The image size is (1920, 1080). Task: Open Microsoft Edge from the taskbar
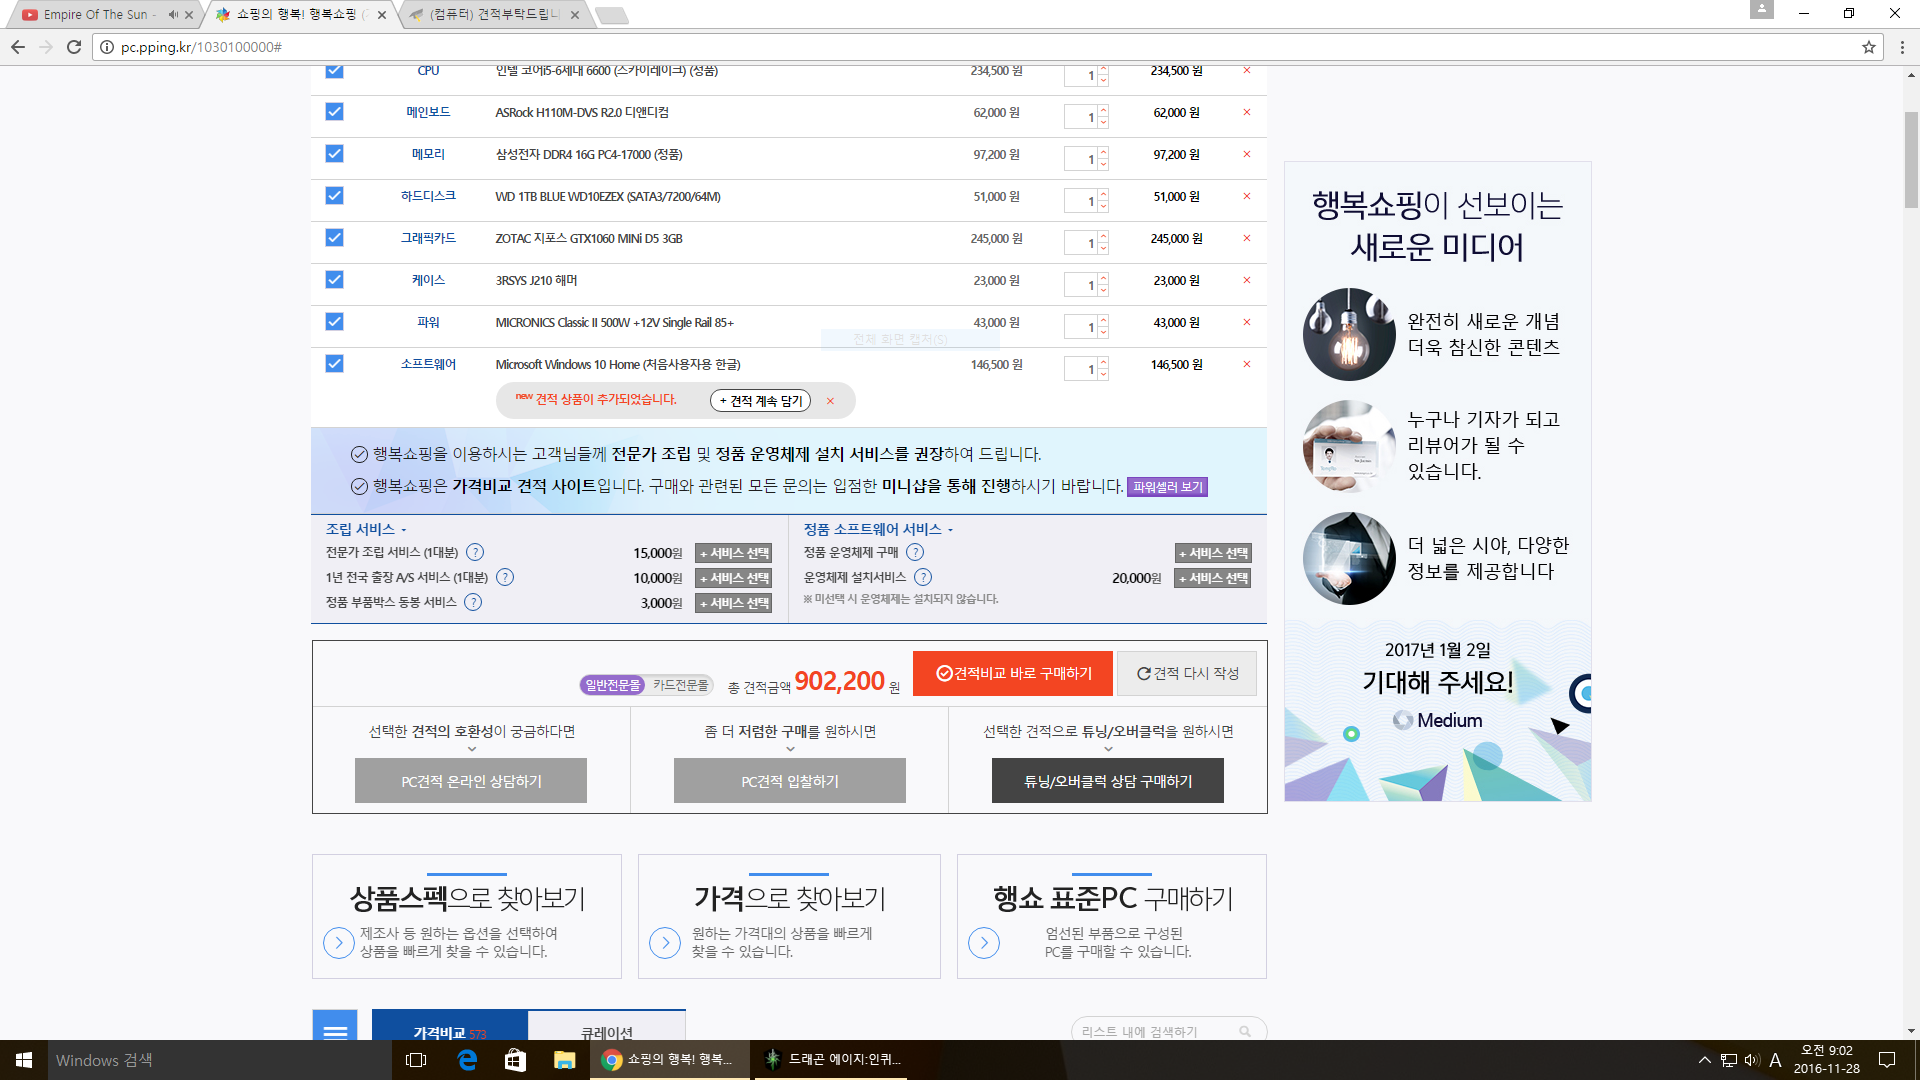coord(467,1060)
